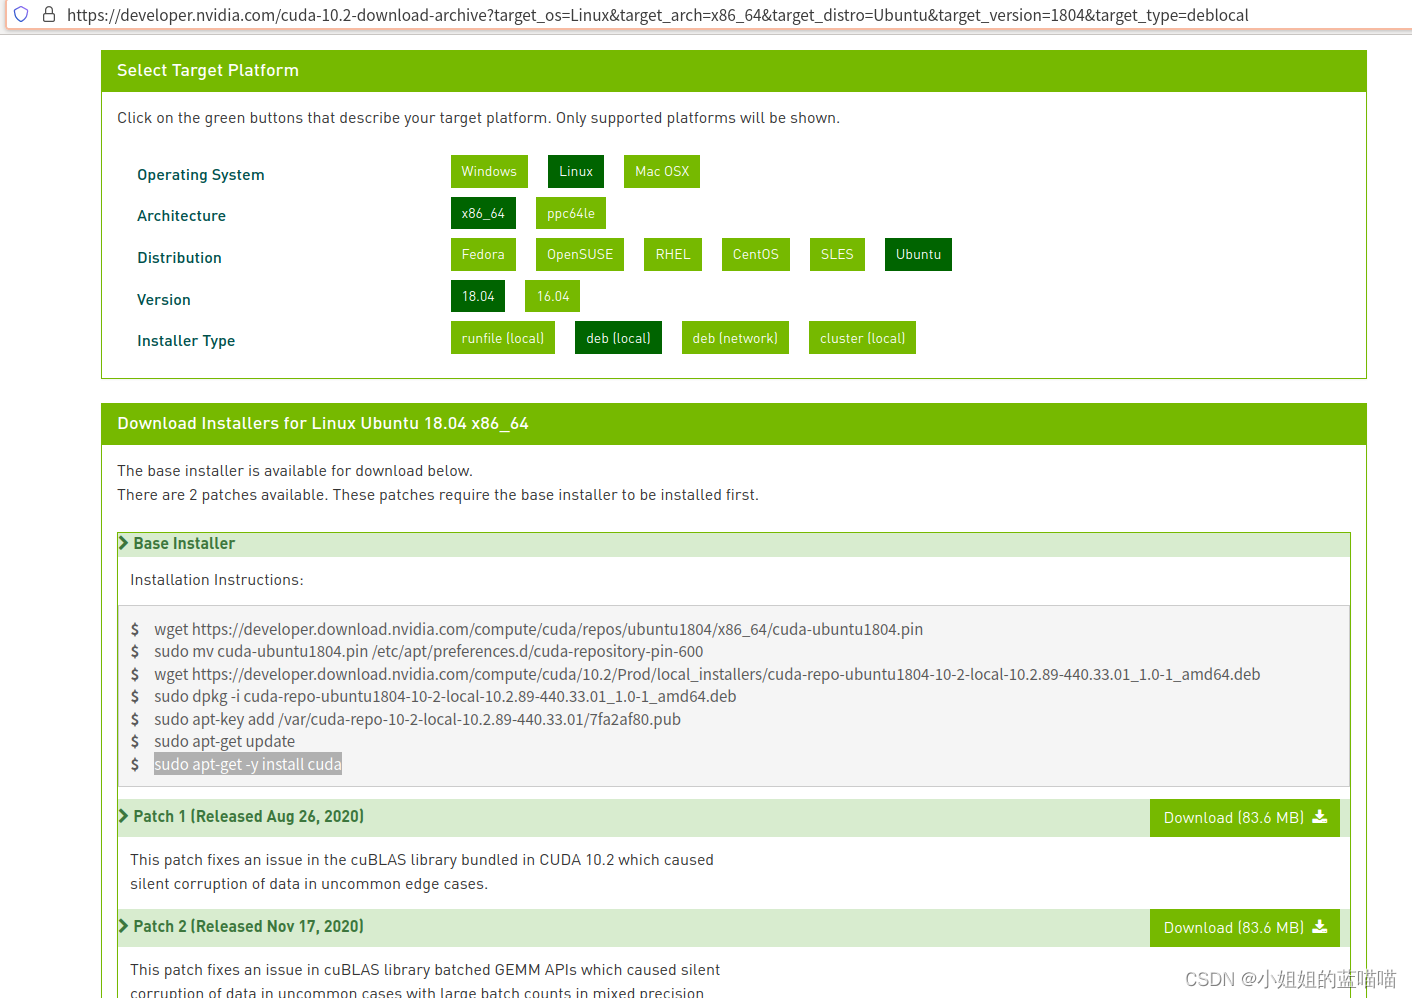Click the sudo dpkg -i command line
The width and height of the screenshot is (1412, 998).
click(x=445, y=696)
